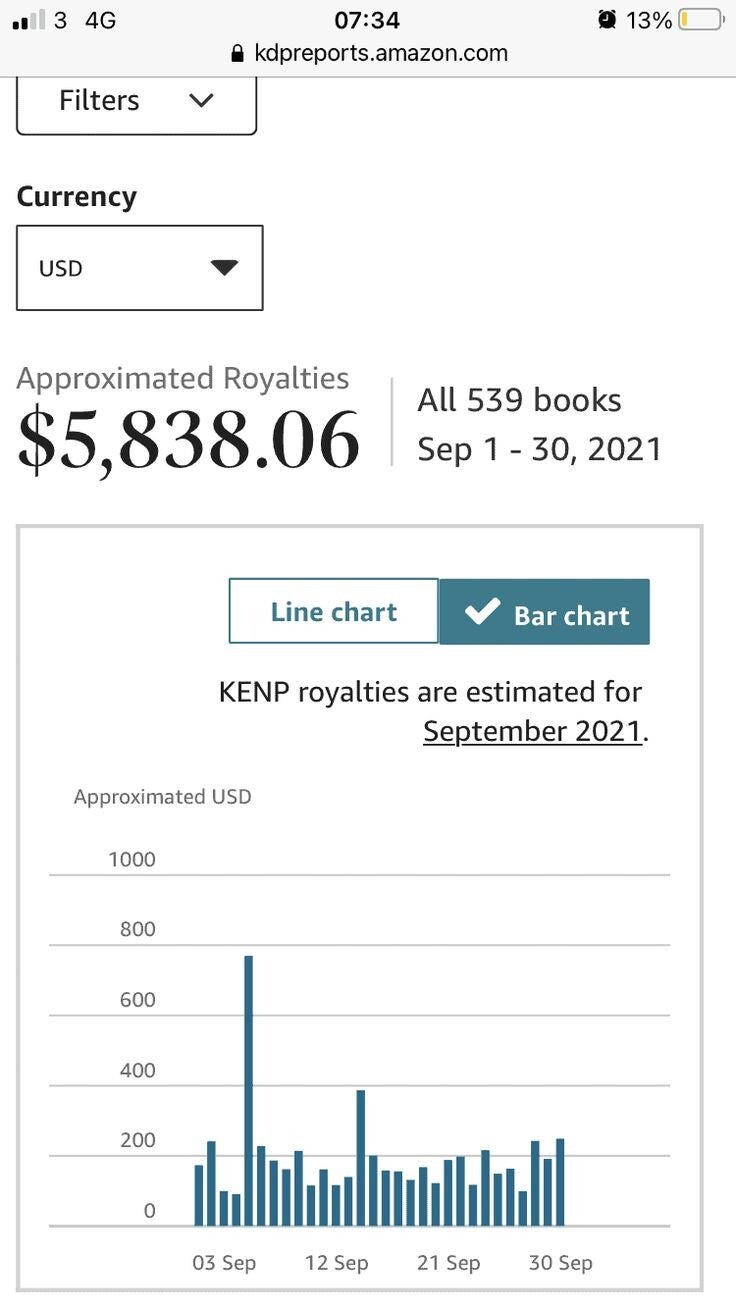
Task: Tap the padlock icon in address bar
Action: tap(237, 54)
